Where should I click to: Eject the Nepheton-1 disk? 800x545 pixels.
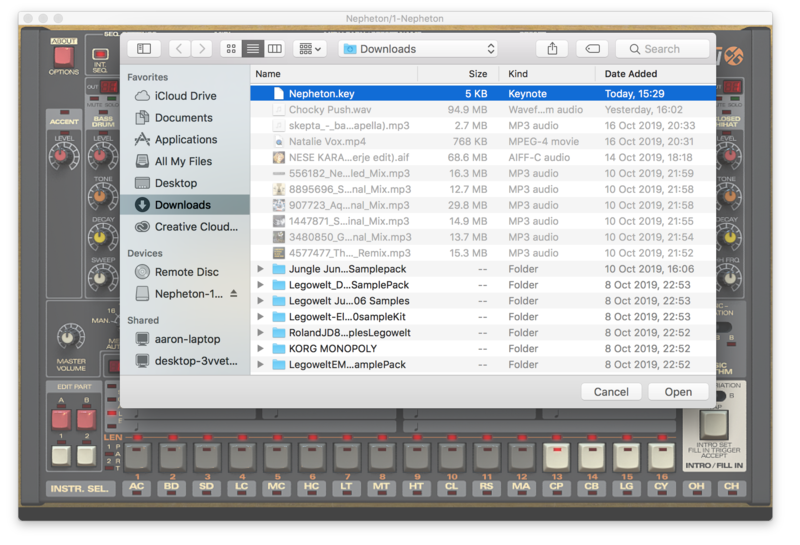coord(234,294)
